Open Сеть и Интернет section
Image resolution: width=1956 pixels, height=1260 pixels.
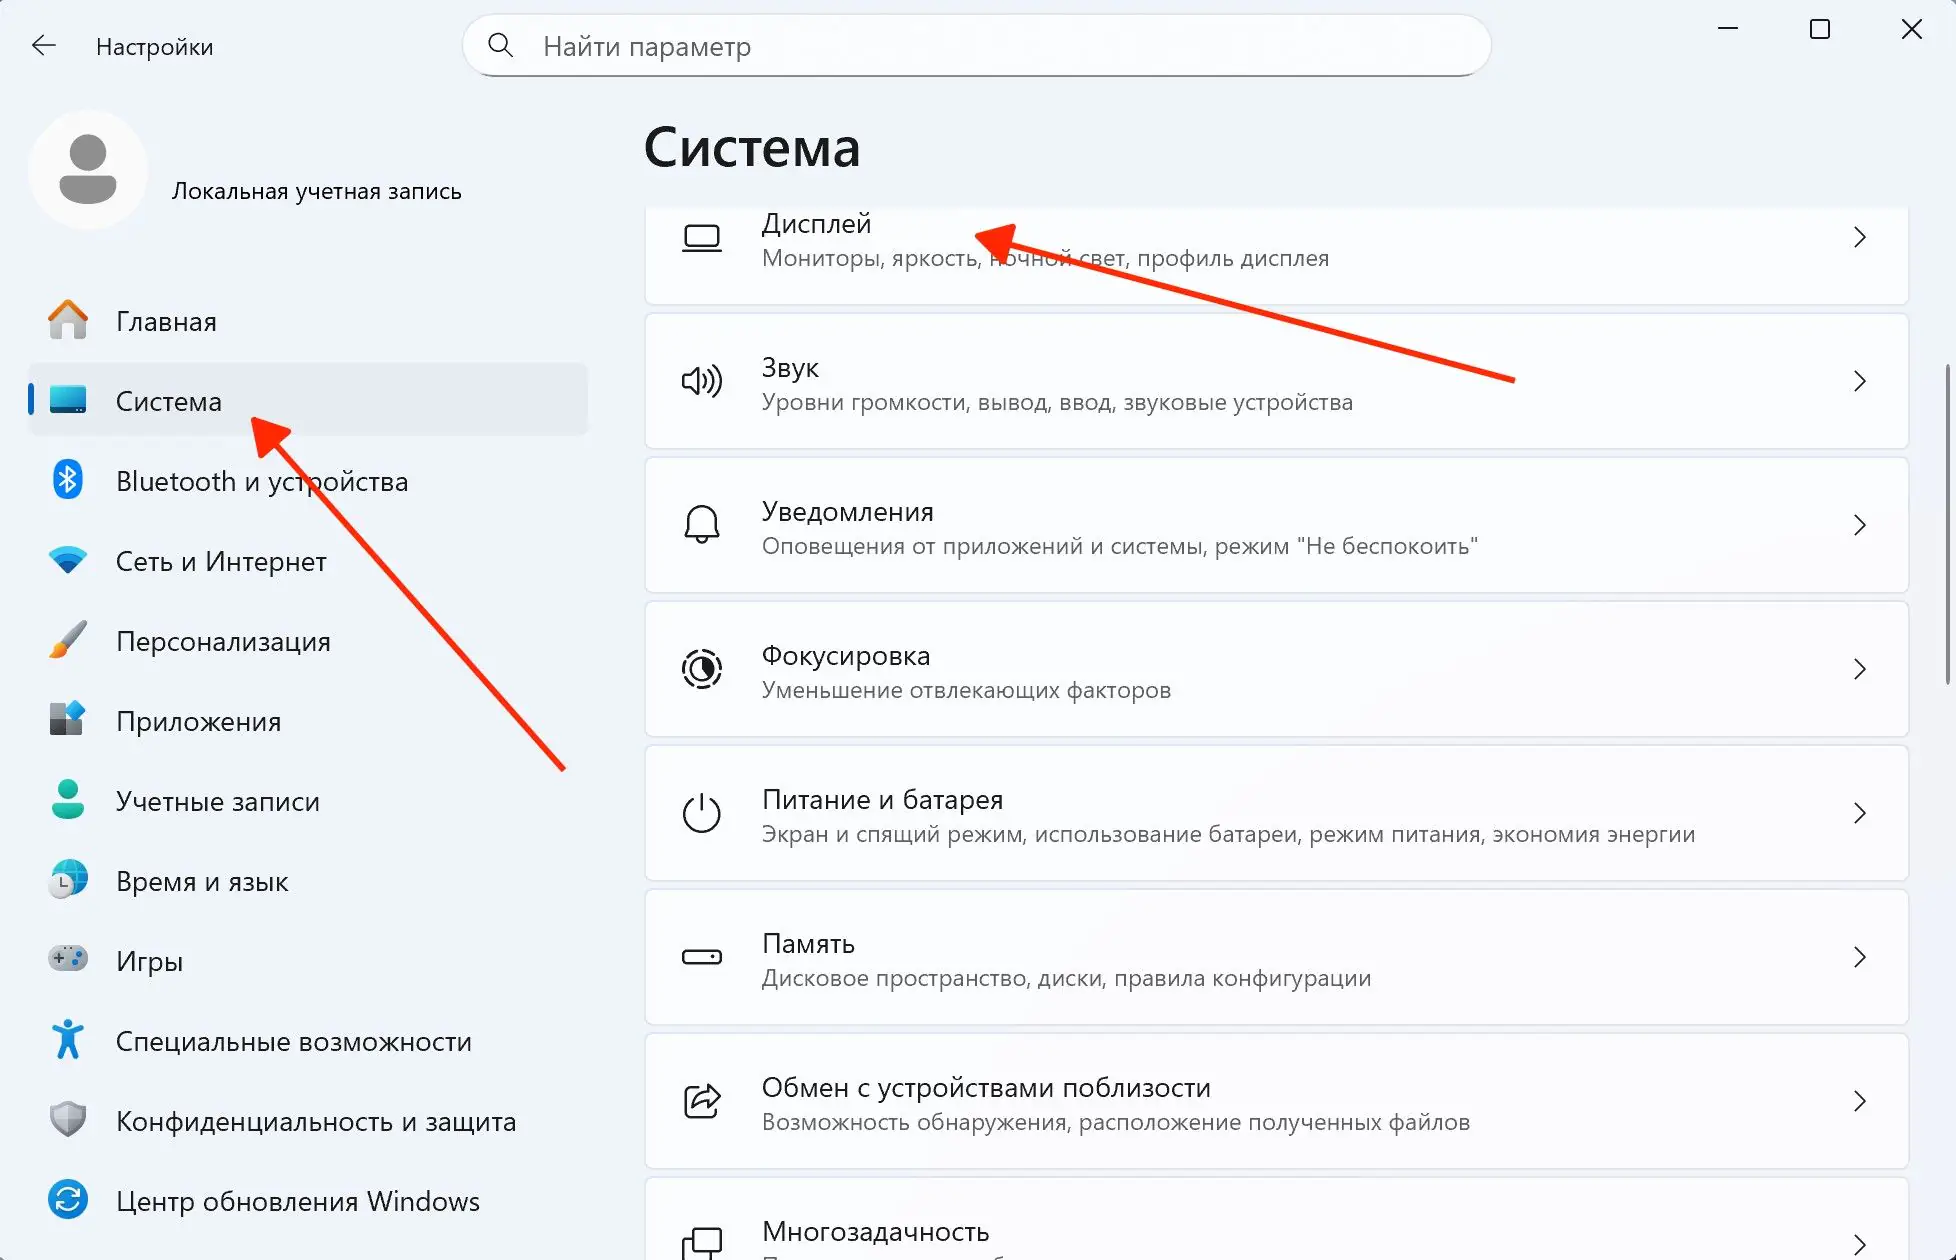click(x=308, y=561)
